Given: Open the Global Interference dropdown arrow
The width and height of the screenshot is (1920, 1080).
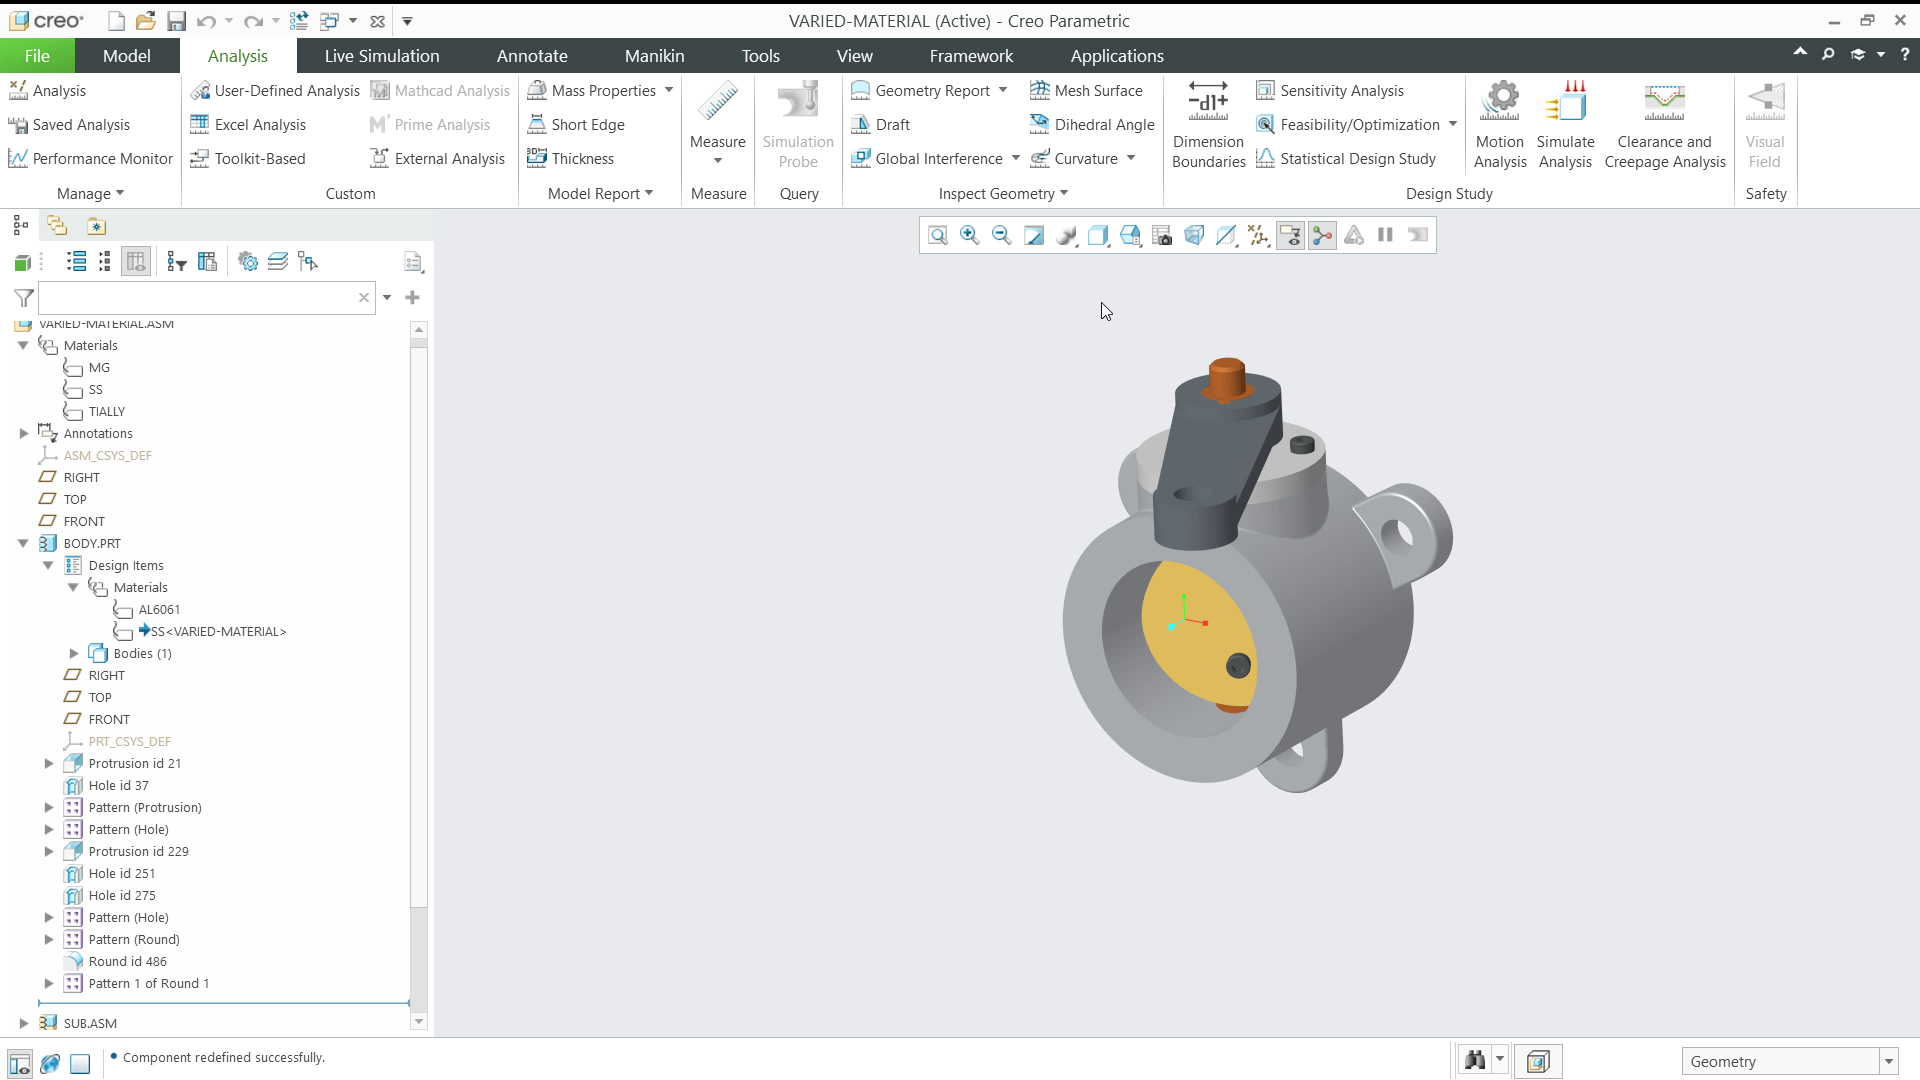Looking at the screenshot, I should click(x=1015, y=158).
